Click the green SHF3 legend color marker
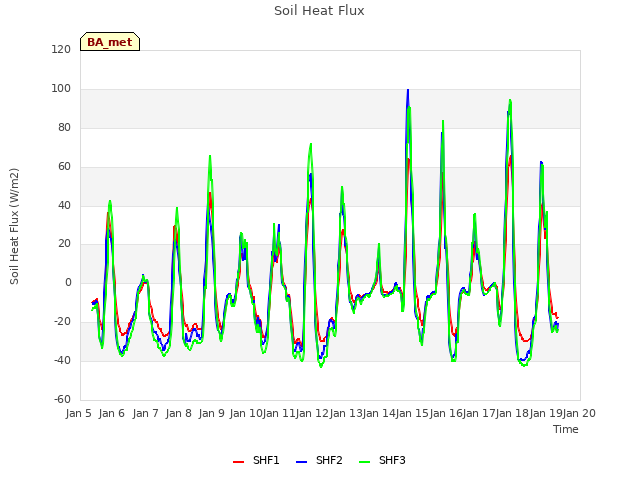The height and width of the screenshot is (480, 640). point(364,462)
